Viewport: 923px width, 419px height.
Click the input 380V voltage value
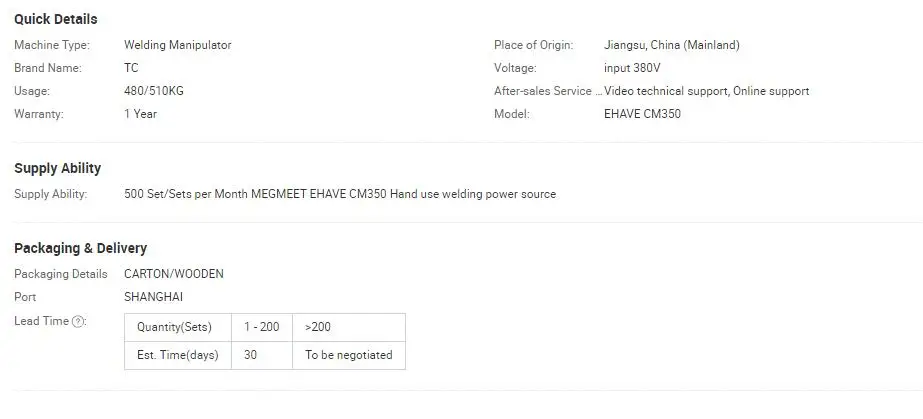pos(632,68)
